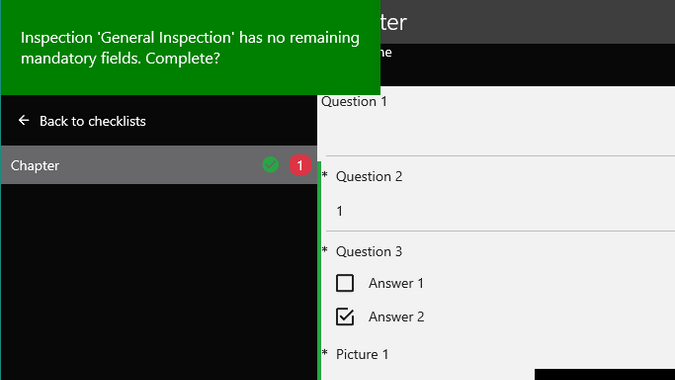Confirm the green Complete? notification banner
Image resolution: width=675 pixels, height=380 pixels.
click(190, 47)
